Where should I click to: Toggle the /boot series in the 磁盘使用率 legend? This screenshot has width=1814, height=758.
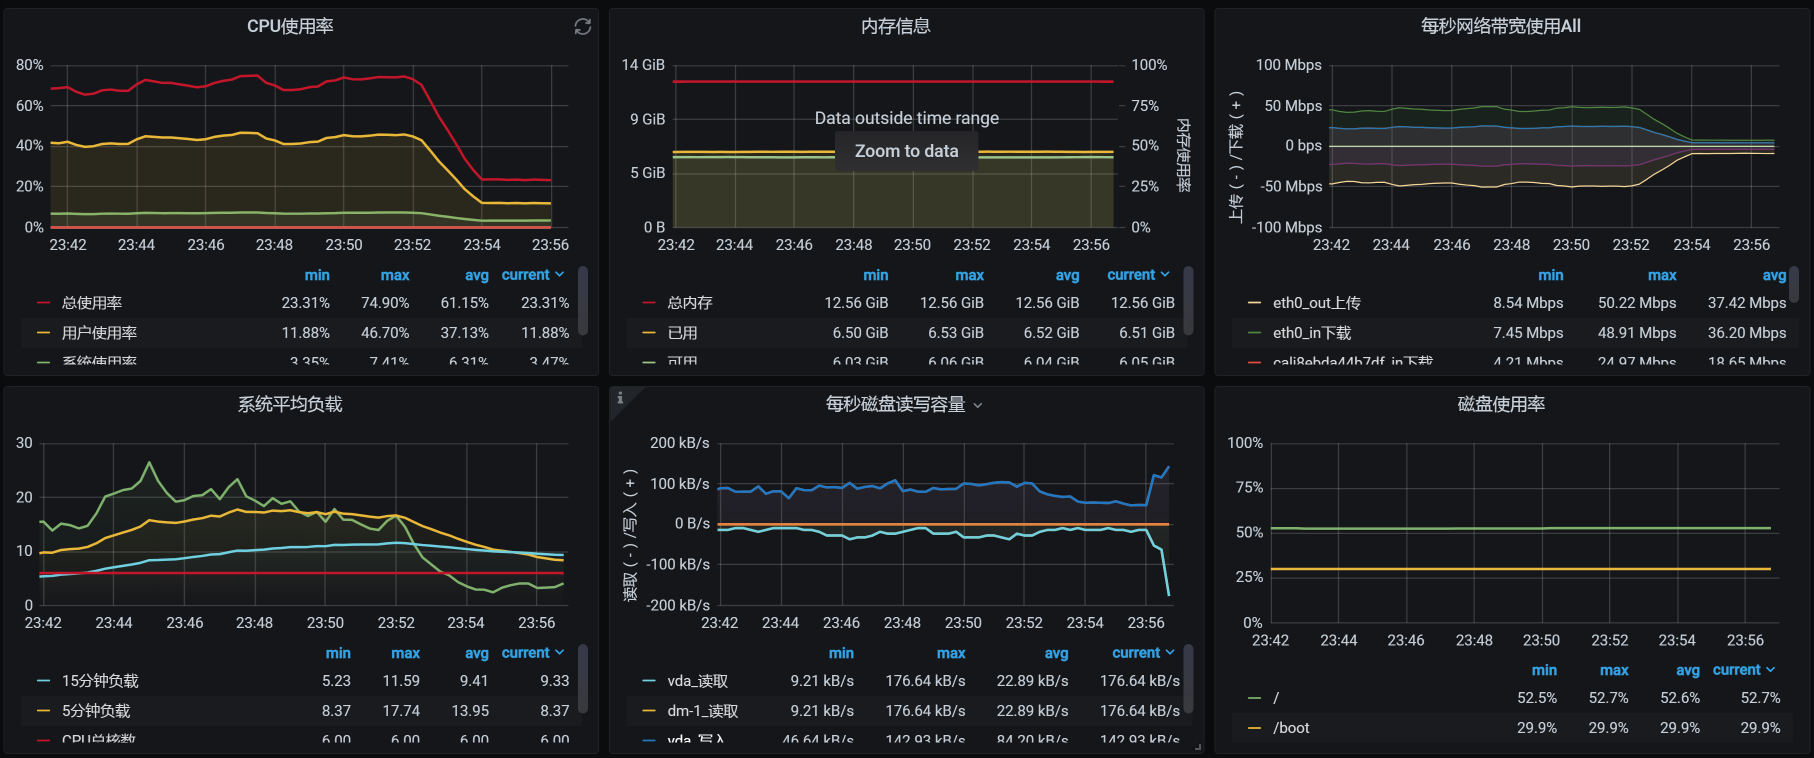click(x=1291, y=728)
